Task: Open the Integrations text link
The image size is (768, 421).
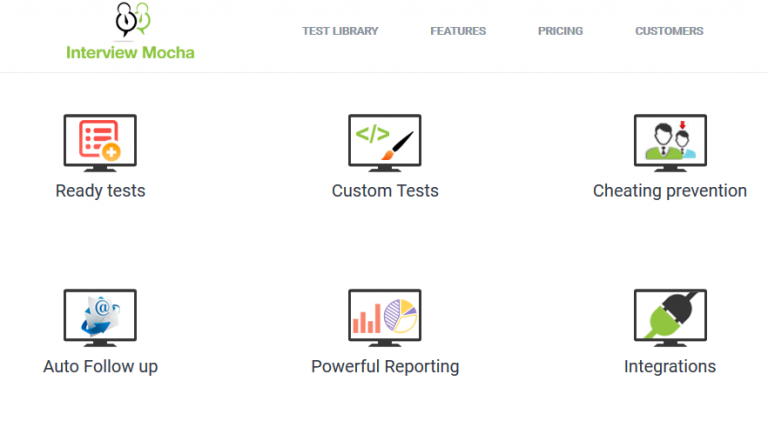Action: pyautogui.click(x=670, y=367)
